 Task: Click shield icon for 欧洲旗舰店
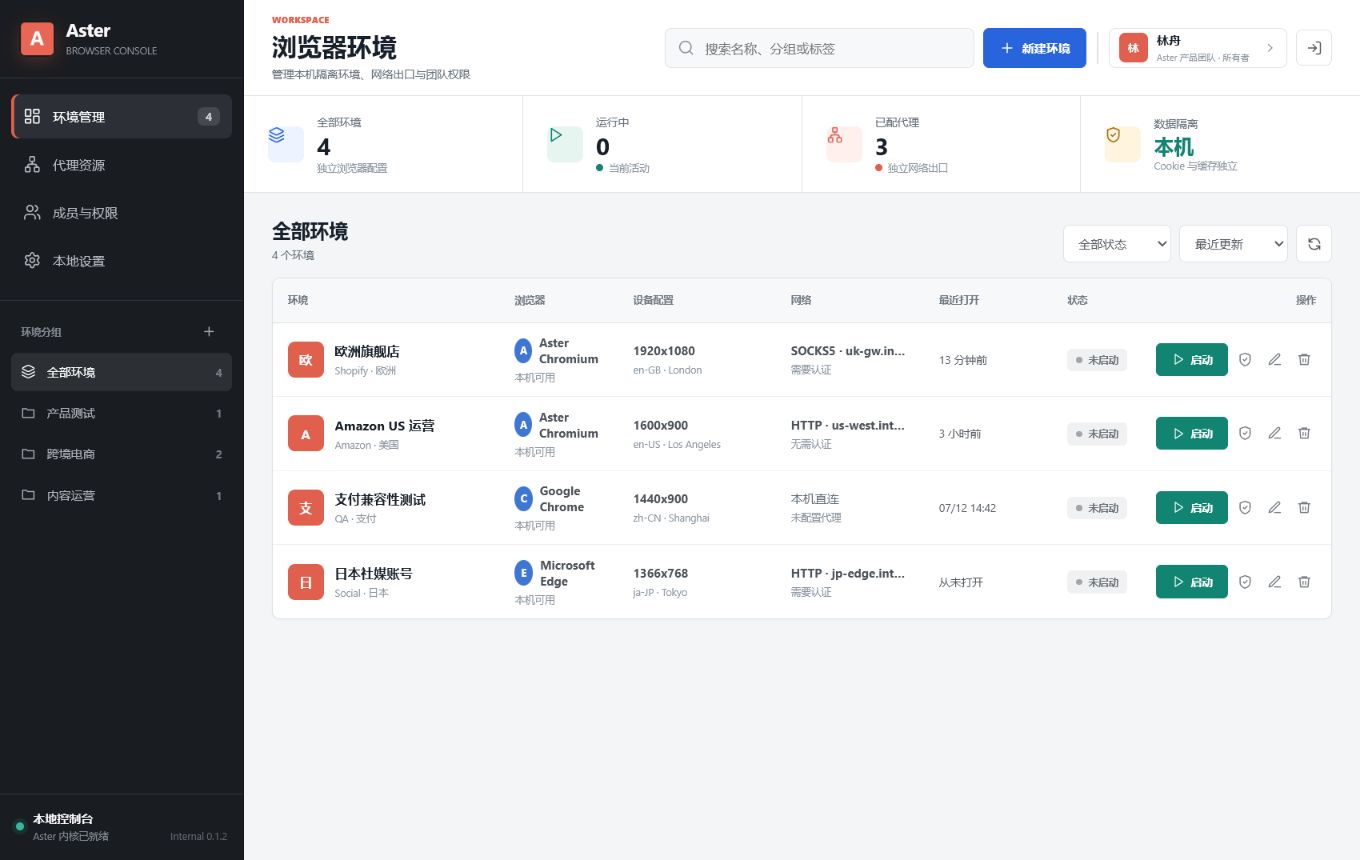click(1245, 359)
